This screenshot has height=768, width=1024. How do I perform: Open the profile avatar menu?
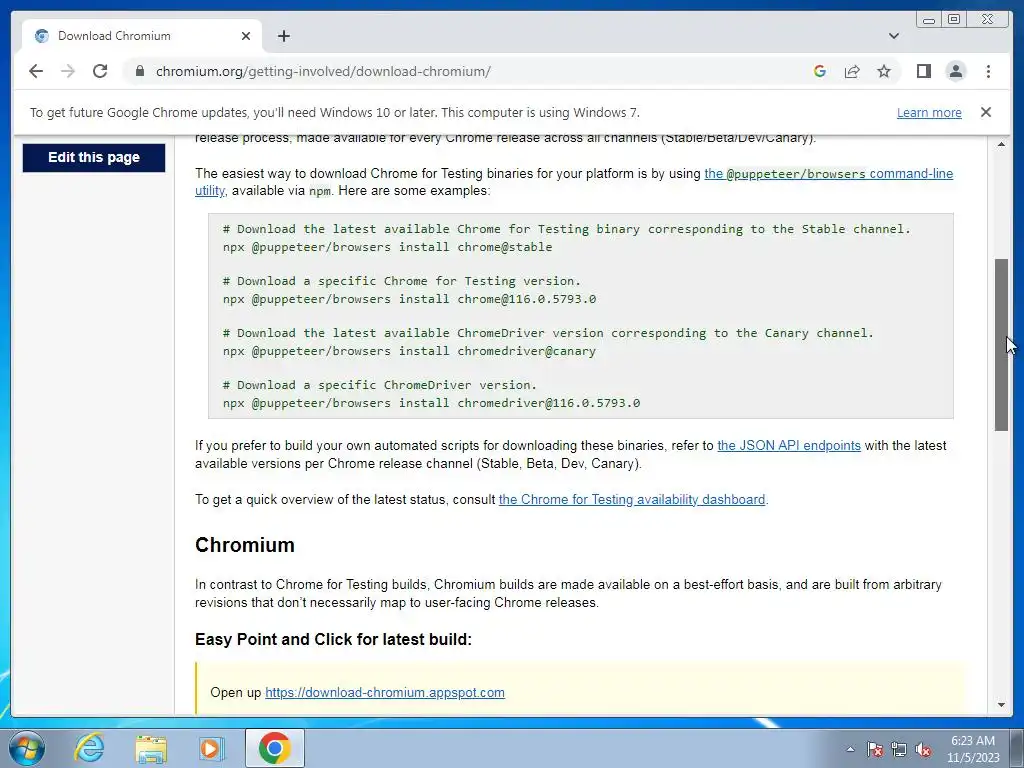pyautogui.click(x=955, y=71)
